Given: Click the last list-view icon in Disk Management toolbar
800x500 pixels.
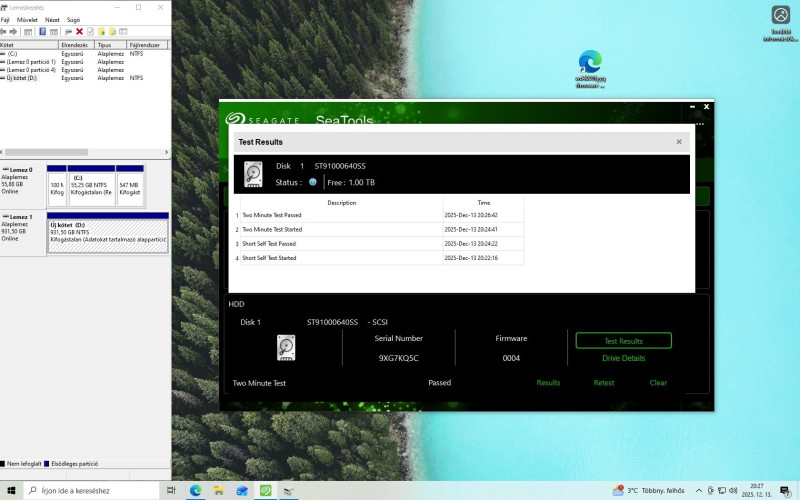Looking at the screenshot, I should 123,32.
